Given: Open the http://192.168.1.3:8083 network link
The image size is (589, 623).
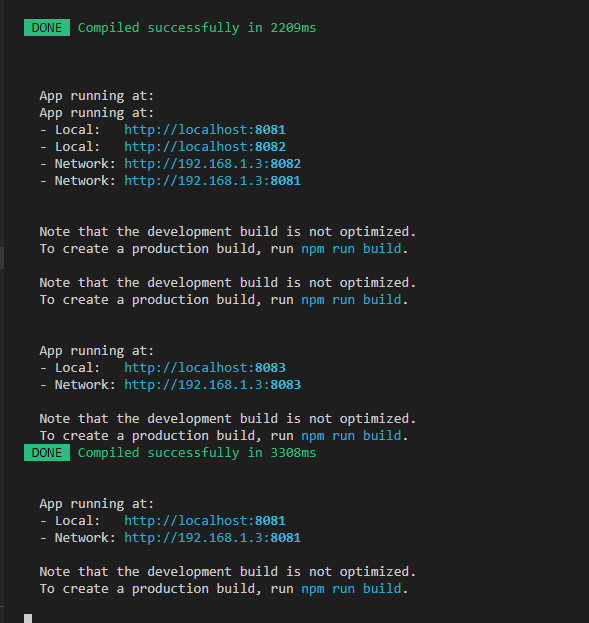Looking at the screenshot, I should 212,385.
